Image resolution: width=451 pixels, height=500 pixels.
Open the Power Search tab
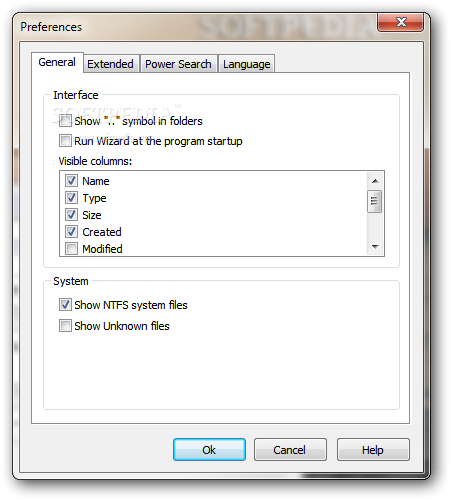178,64
